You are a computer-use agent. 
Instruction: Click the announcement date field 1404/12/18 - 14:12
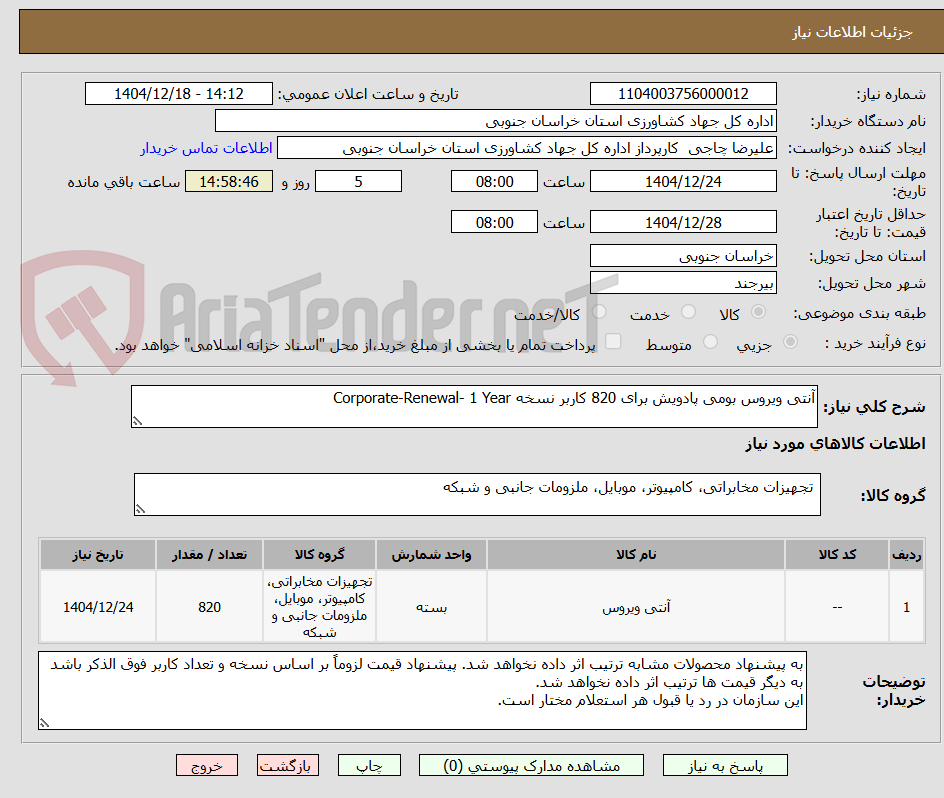179,94
